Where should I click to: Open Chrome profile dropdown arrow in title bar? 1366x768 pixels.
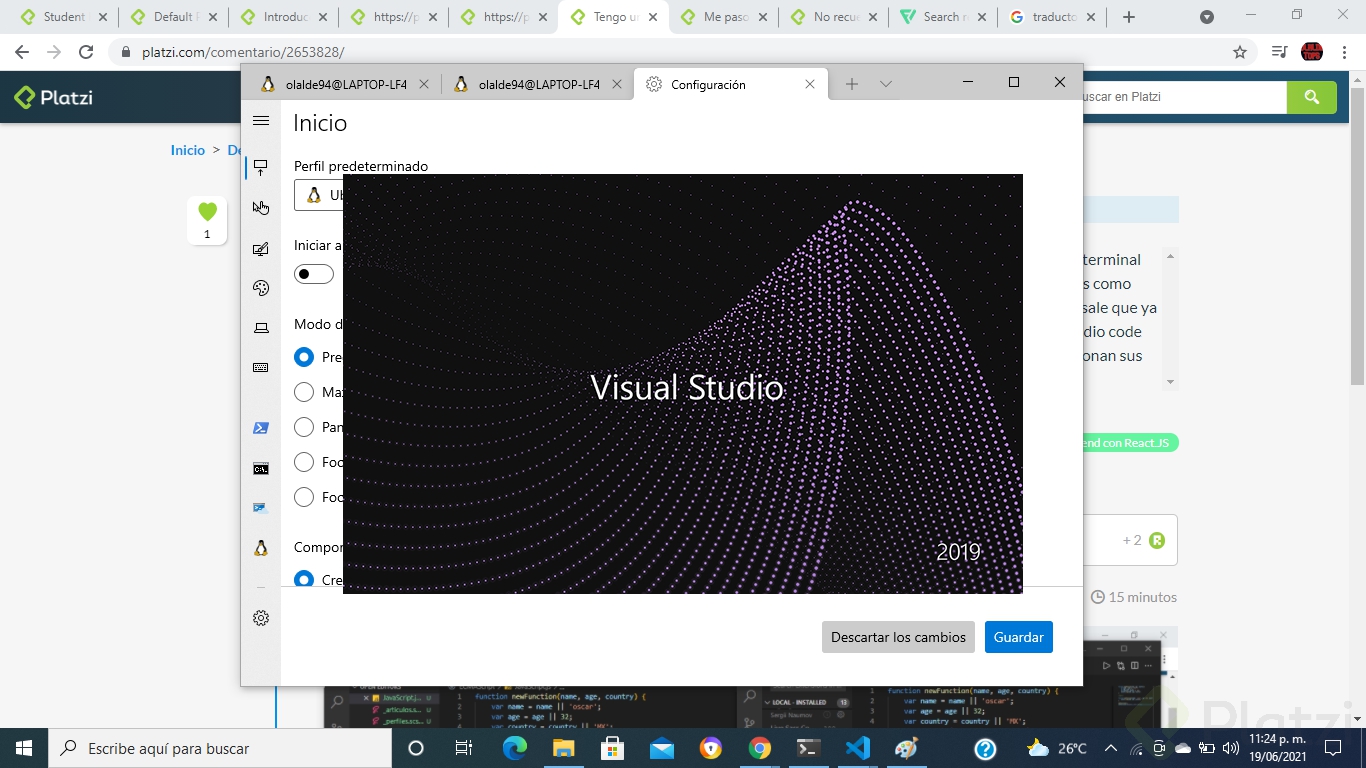click(1207, 17)
